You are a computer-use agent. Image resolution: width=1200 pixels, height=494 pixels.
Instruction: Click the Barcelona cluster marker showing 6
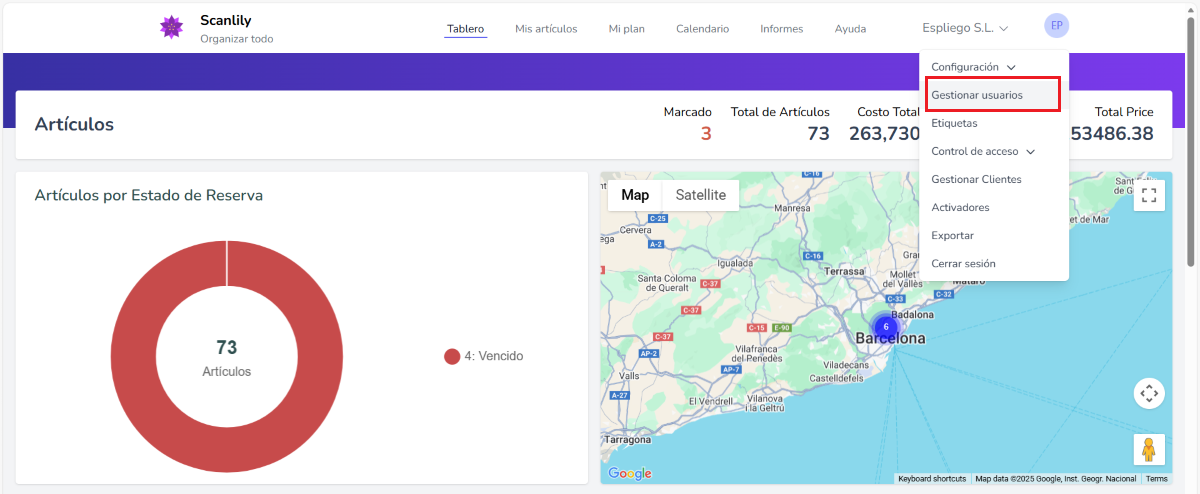click(885, 327)
